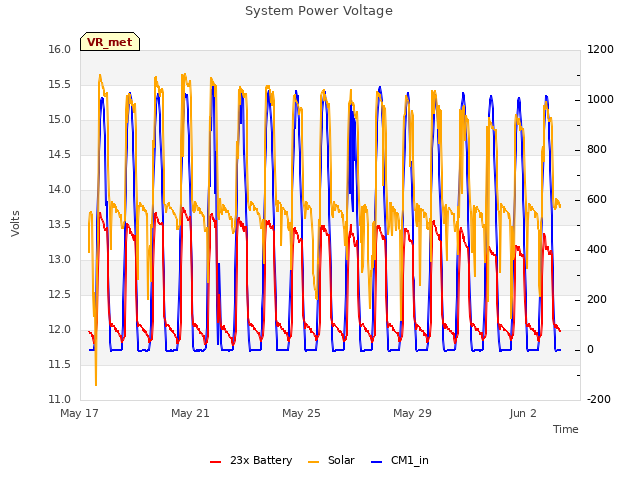The height and width of the screenshot is (480, 640).
Task: Click the red 23x Battery legend swatch
Action: [x=216, y=462]
